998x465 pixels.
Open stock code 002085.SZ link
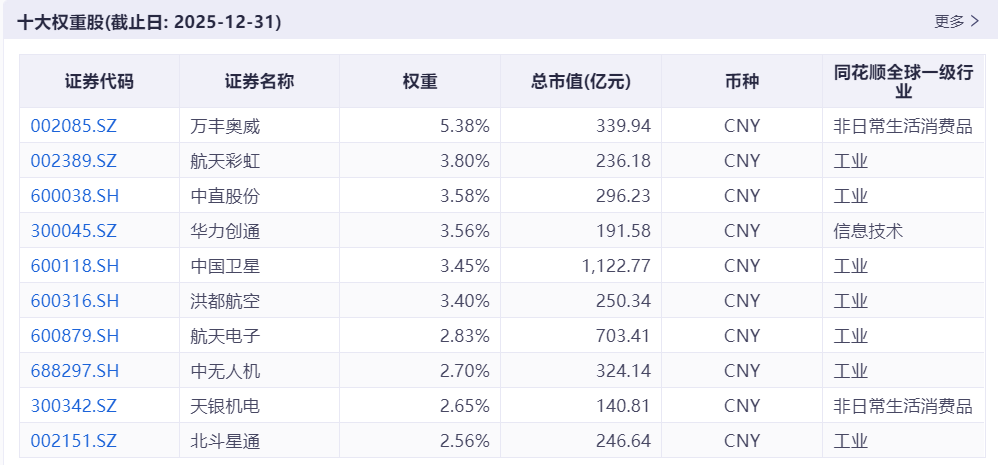74,126
